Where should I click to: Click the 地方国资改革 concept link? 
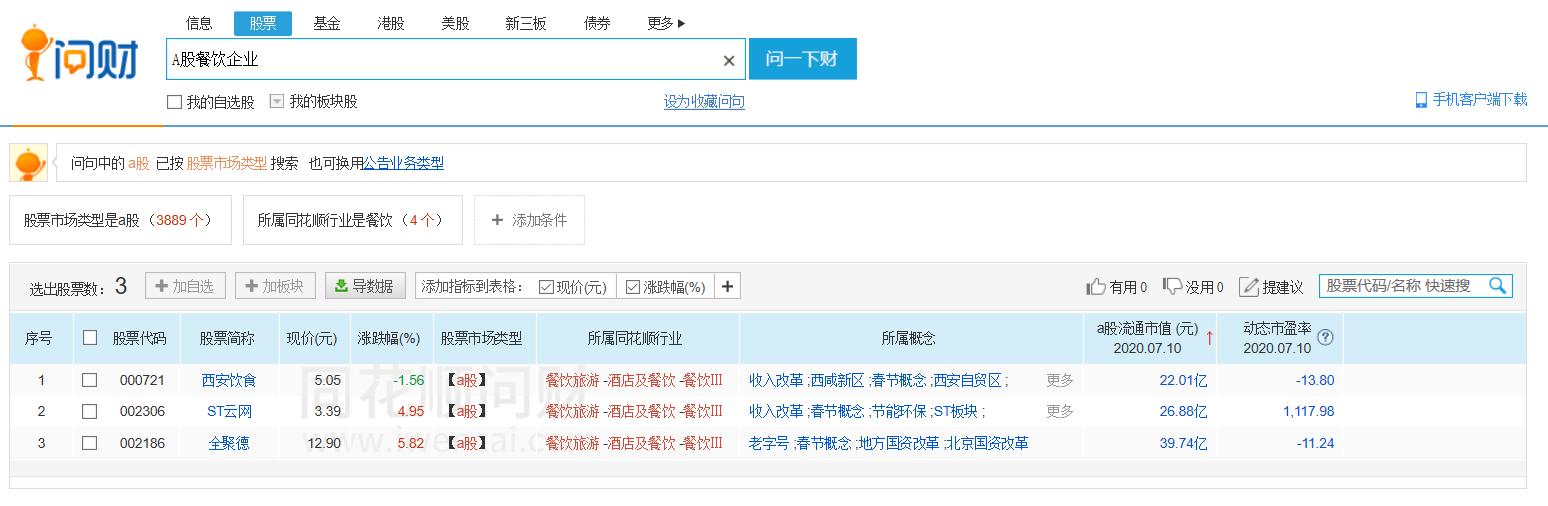click(899, 442)
